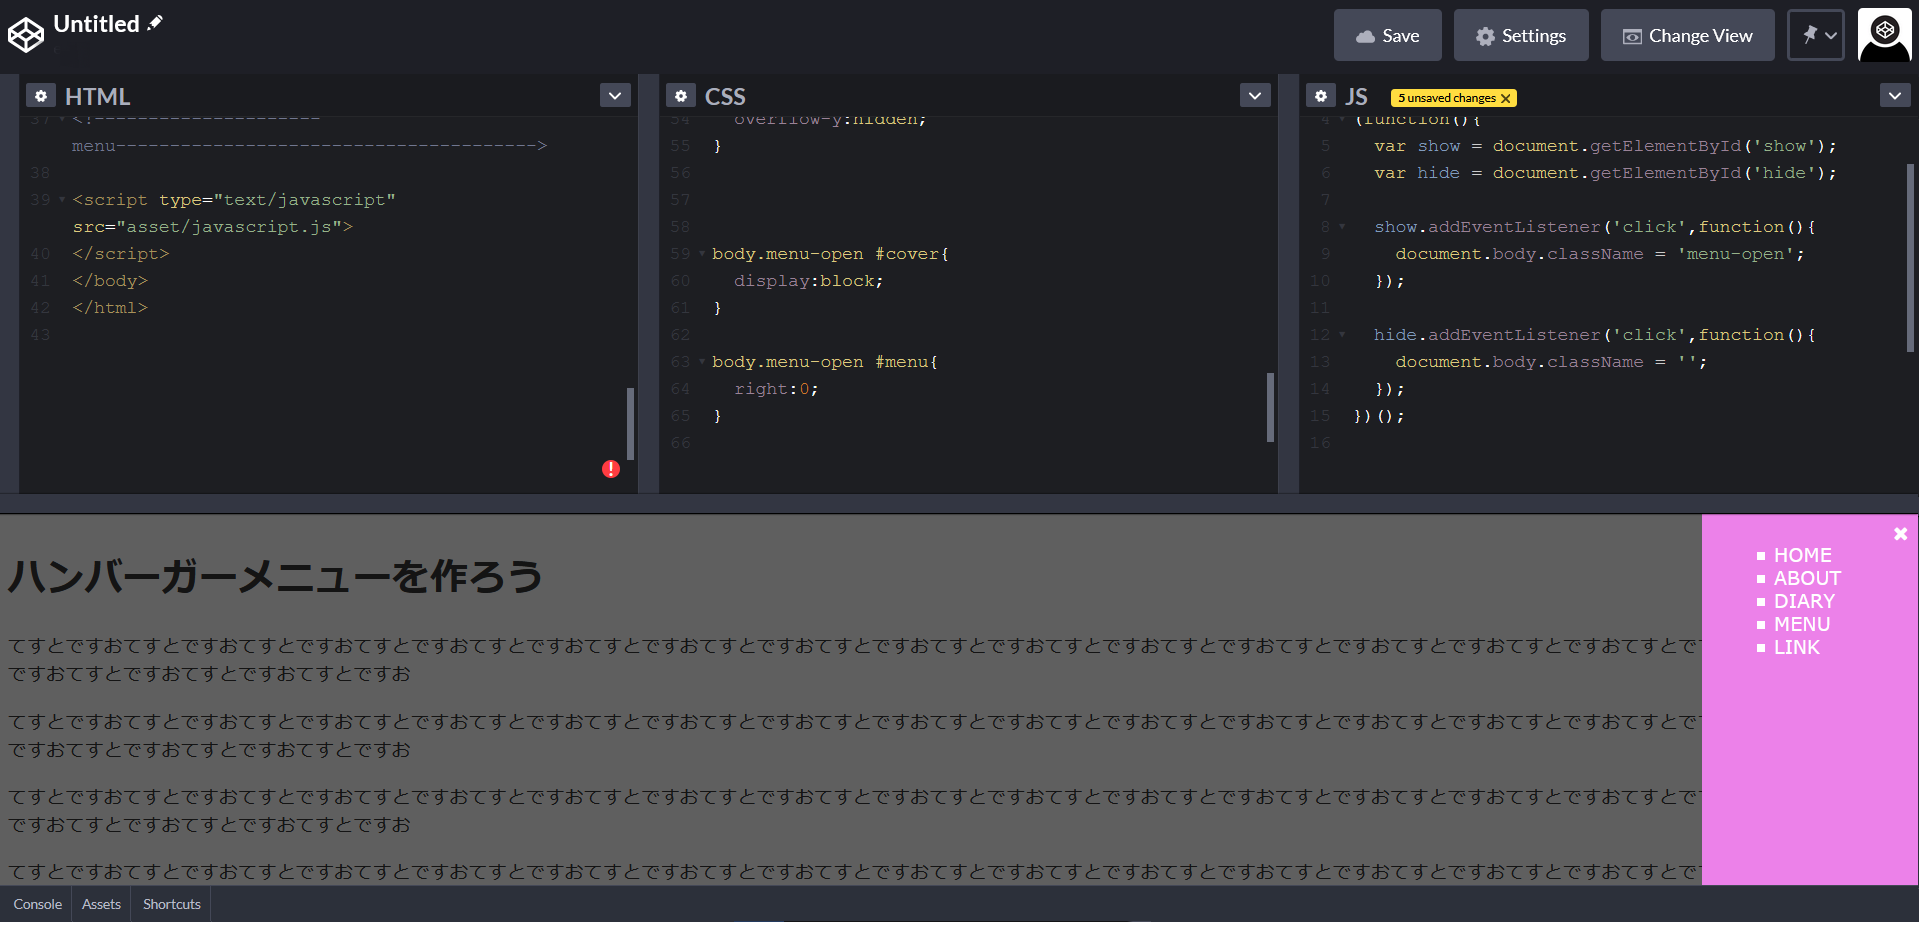Open the user profile avatar

(x=1884, y=35)
